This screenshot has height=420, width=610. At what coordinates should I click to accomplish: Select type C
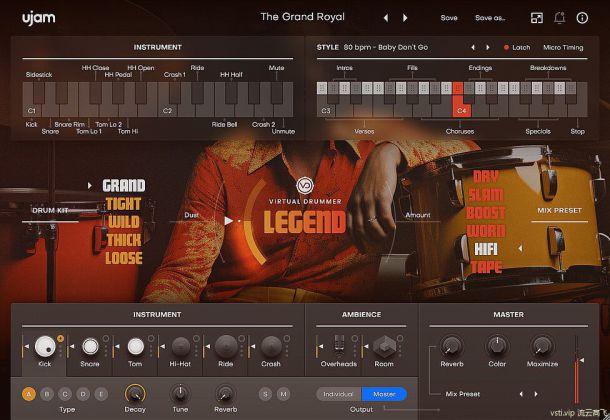click(65, 394)
